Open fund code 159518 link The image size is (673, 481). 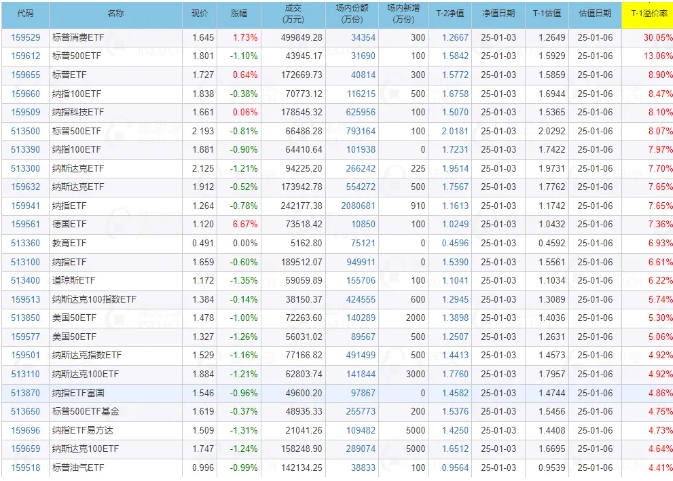[25, 468]
